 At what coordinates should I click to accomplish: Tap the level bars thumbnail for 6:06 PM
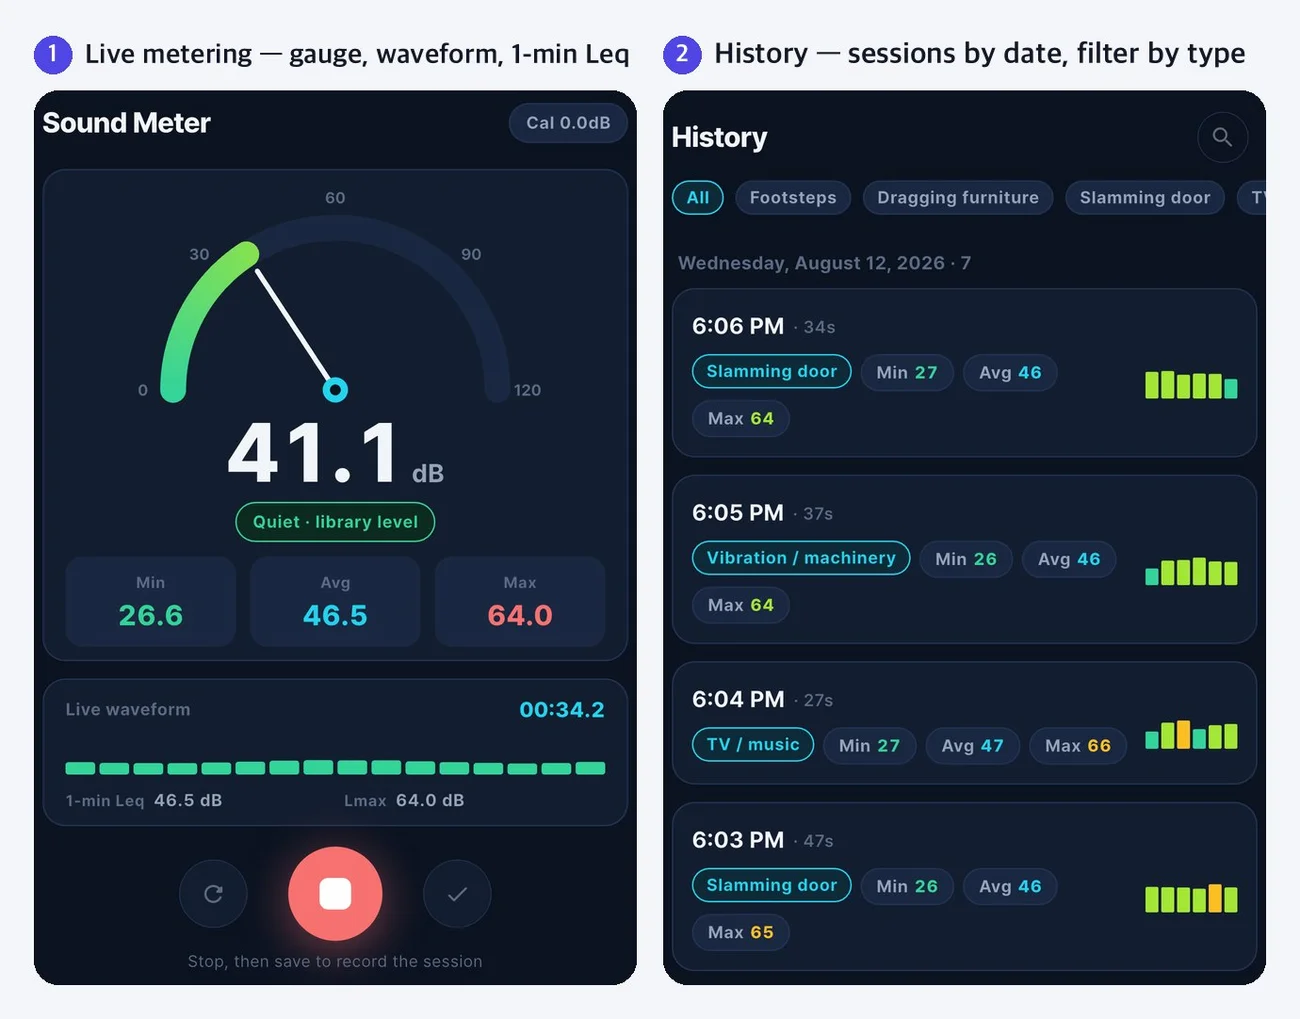click(1191, 385)
